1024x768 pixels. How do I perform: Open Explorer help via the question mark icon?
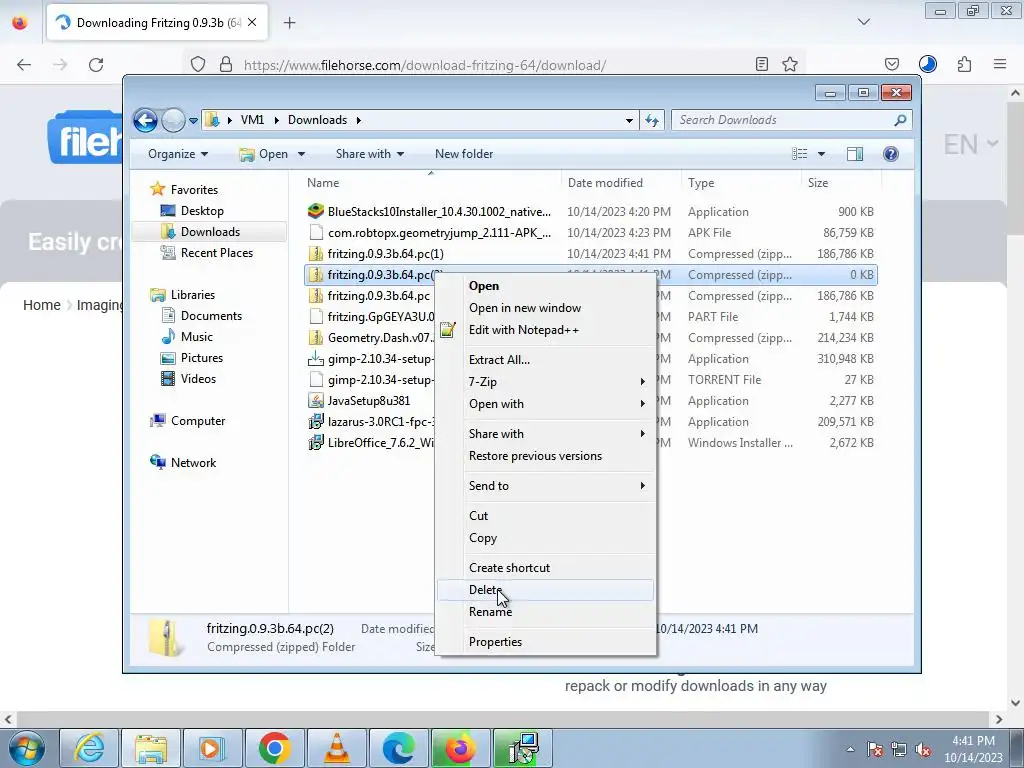tap(891, 154)
